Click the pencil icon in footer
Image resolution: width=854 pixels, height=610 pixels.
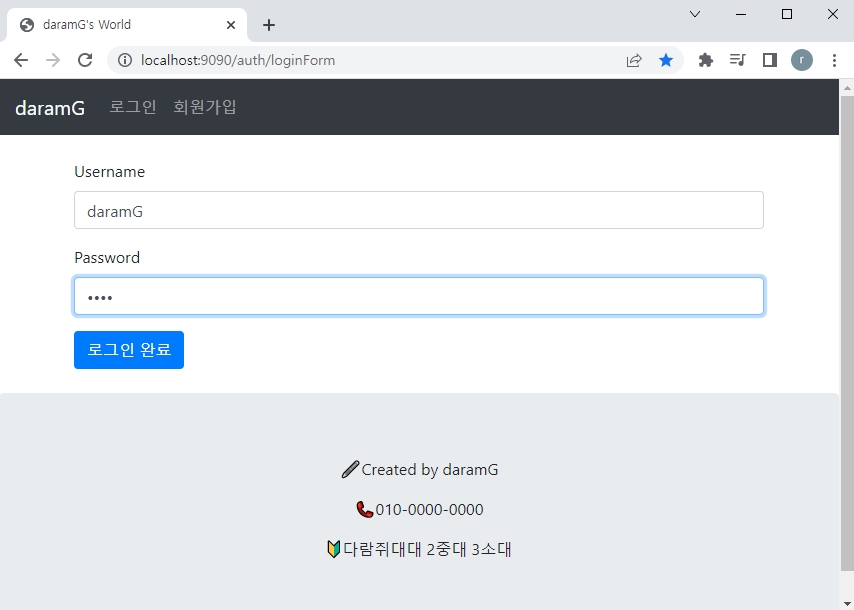pos(350,469)
